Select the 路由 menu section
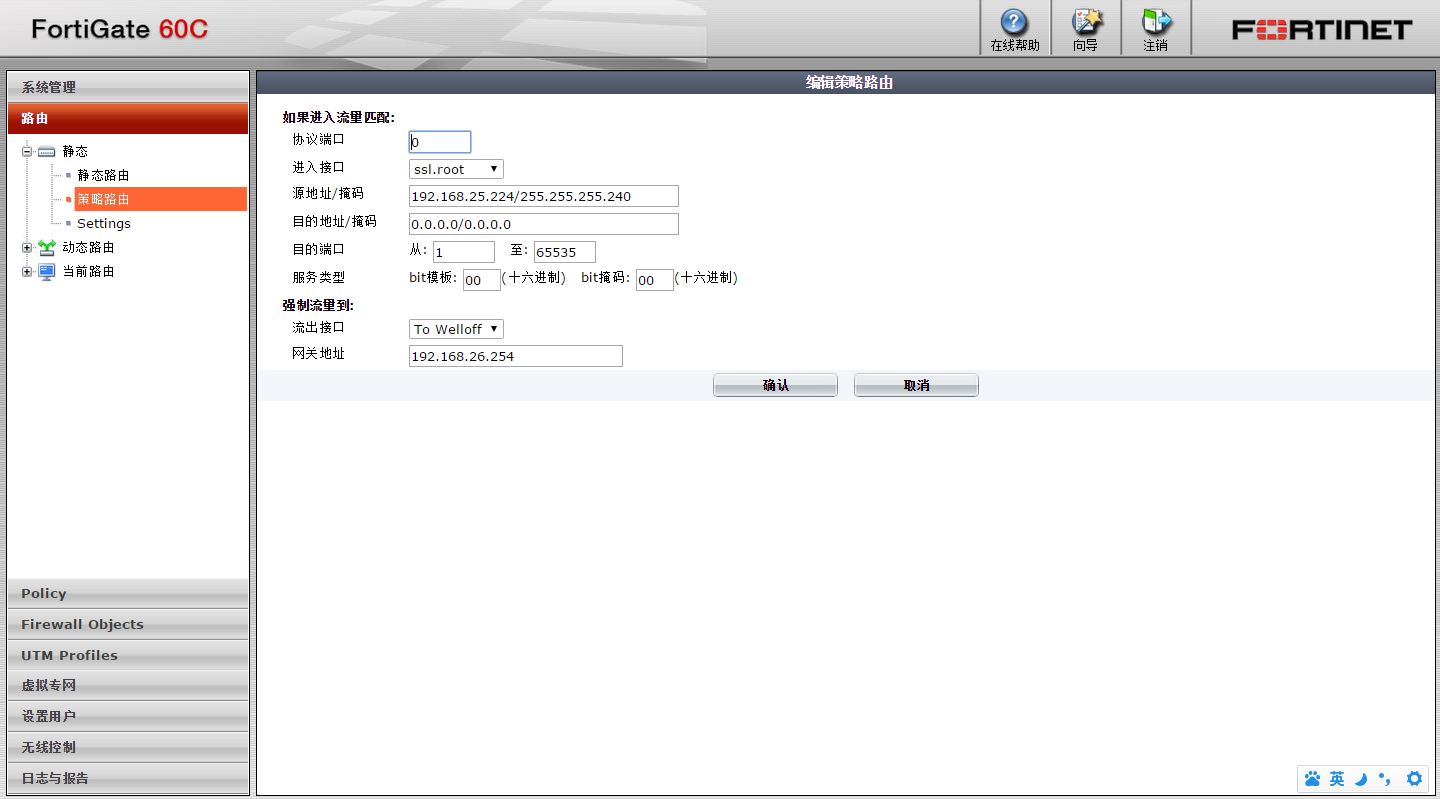 pos(128,118)
